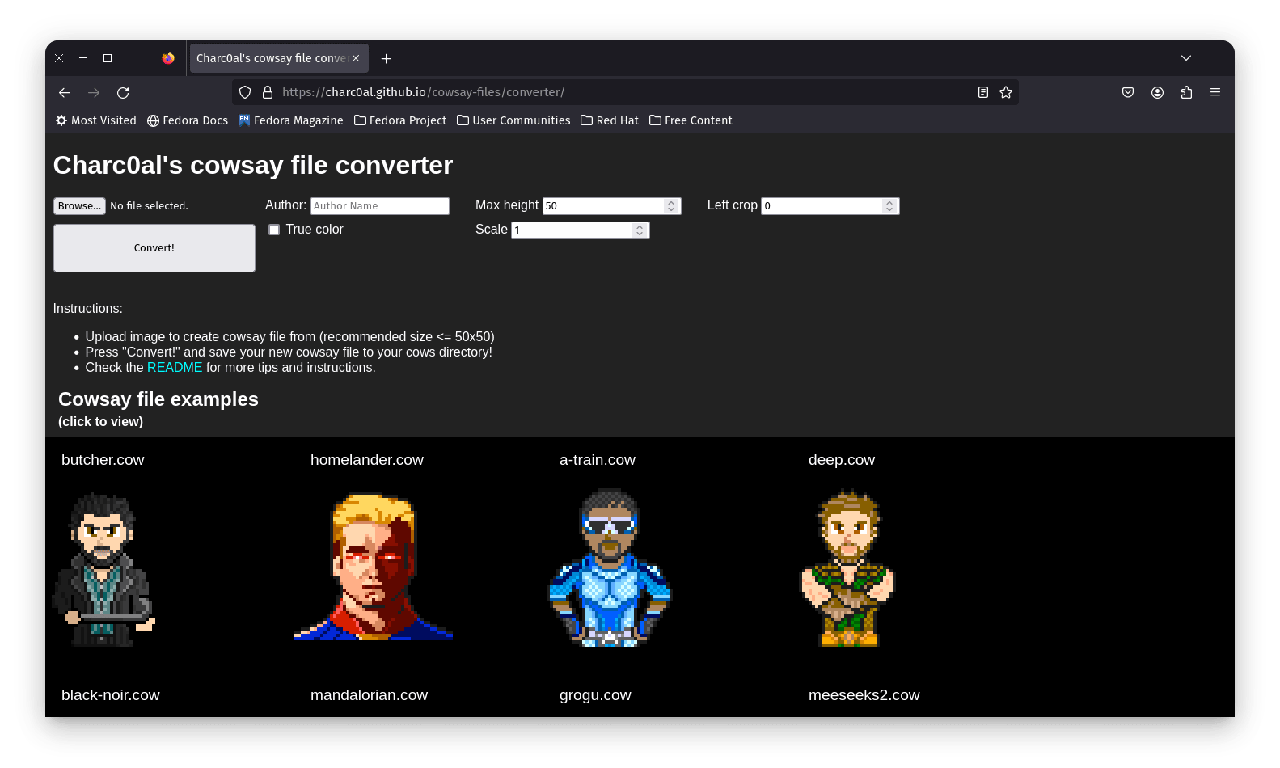Open the Firefox extensions puzzle icon
1280x768 pixels.
1186,93
